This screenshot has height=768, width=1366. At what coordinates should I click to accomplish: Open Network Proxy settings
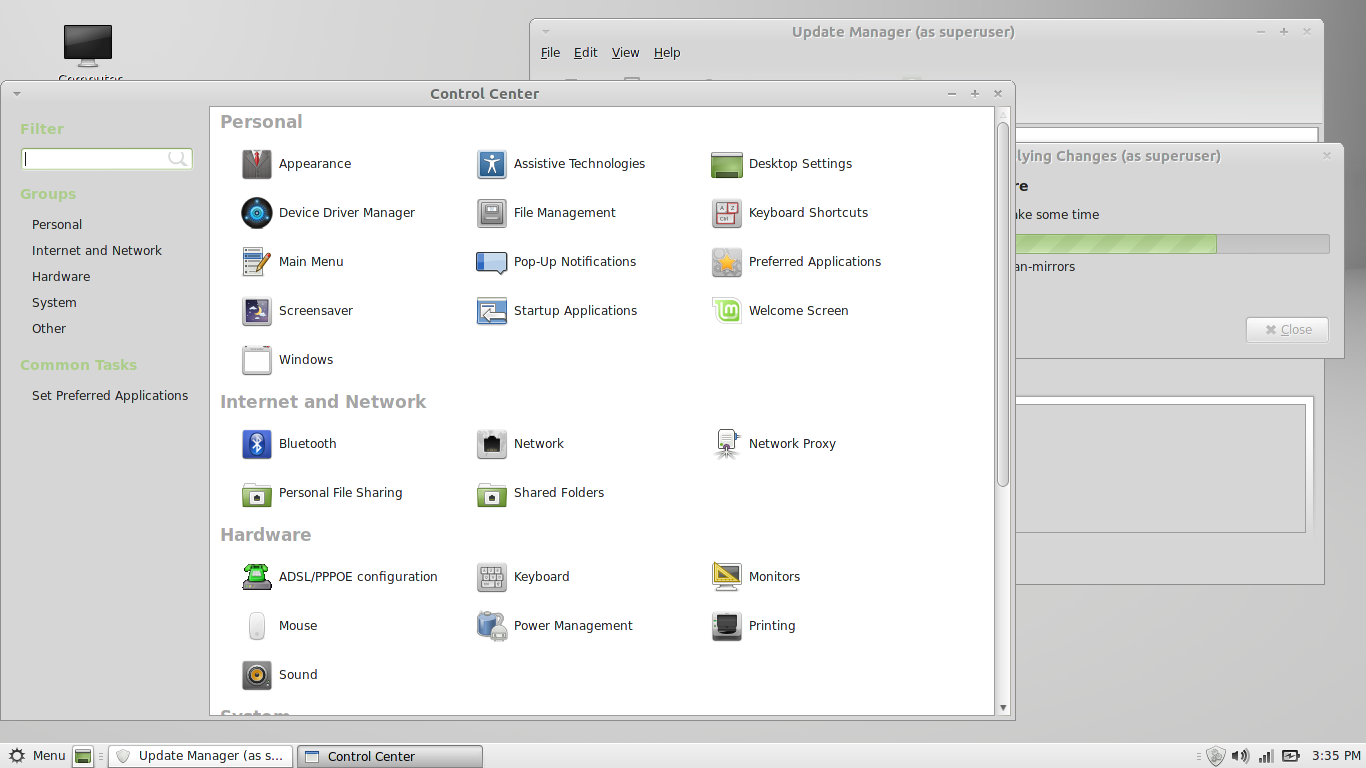point(727,444)
